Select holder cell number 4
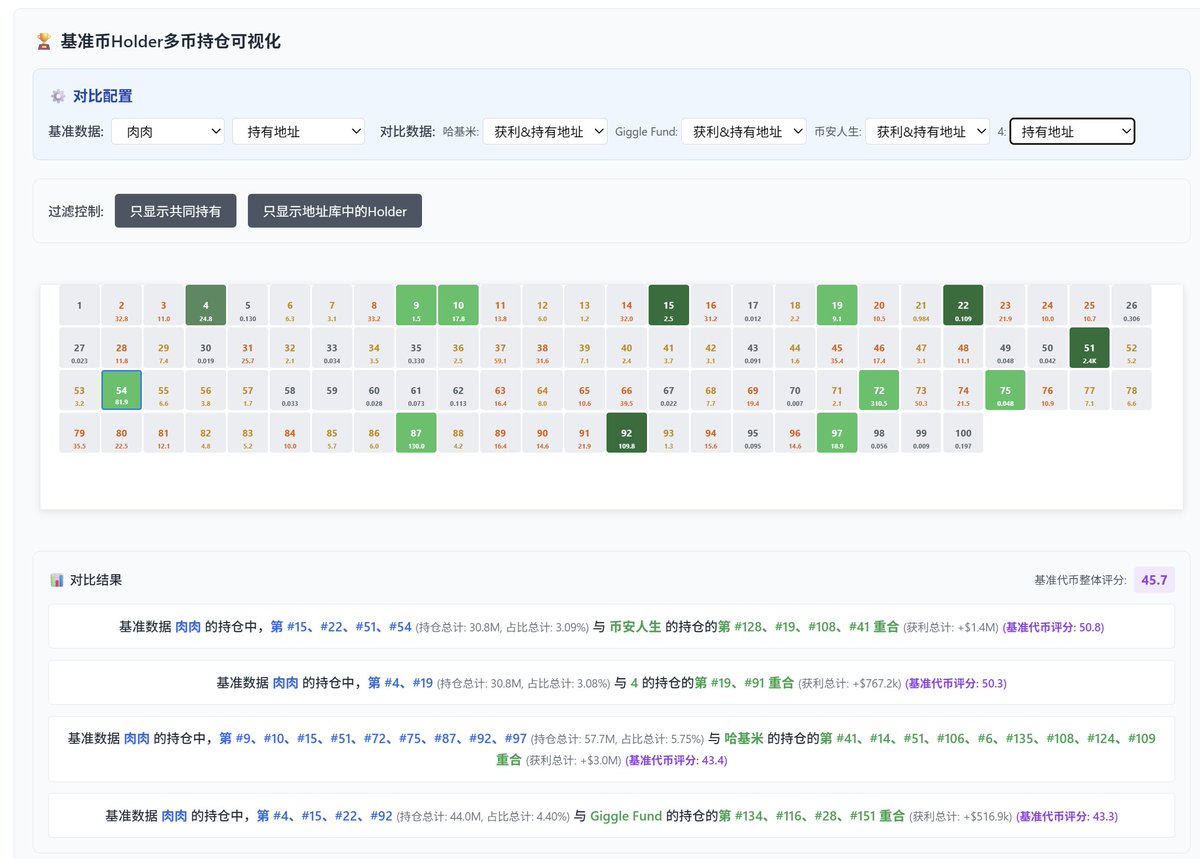Screen dimensions: 1200x859 (x=206, y=305)
